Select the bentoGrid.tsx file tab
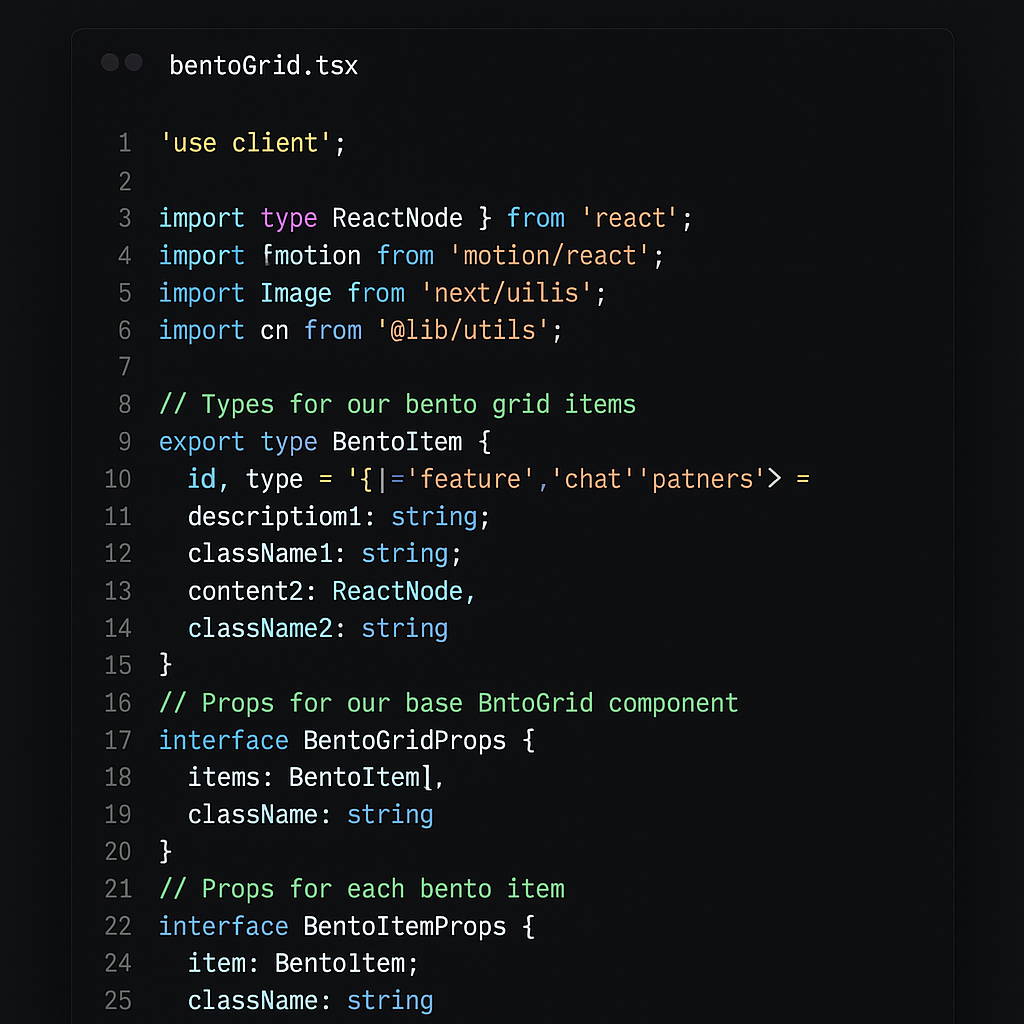Viewport: 1024px width, 1024px height. (x=263, y=66)
